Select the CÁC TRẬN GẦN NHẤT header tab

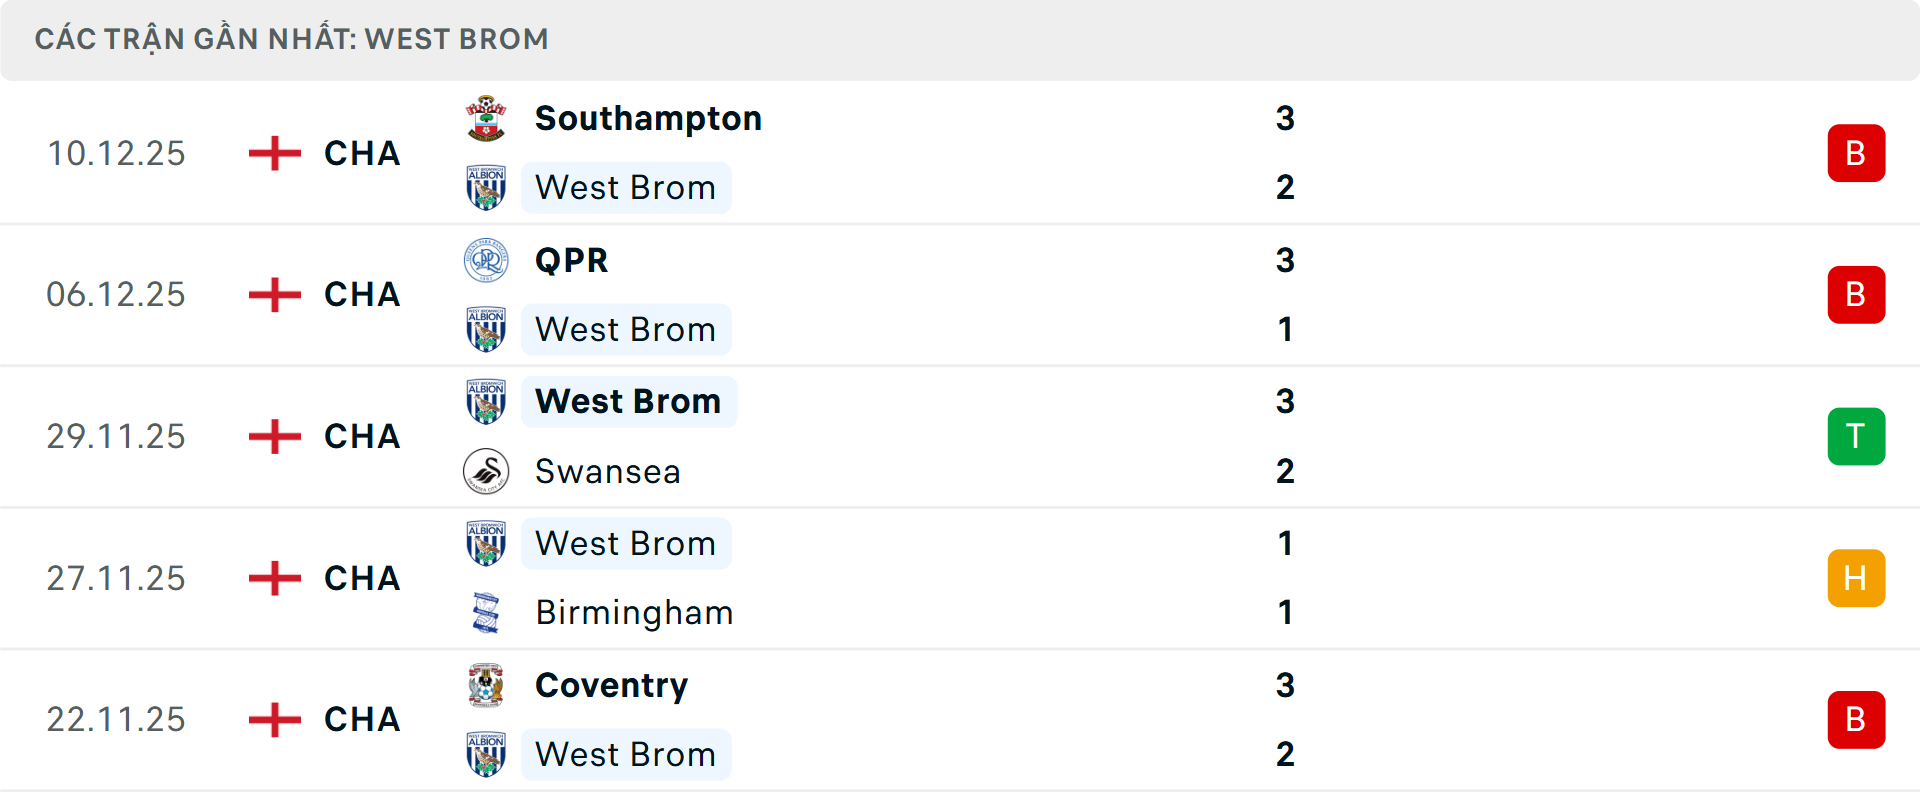(292, 39)
